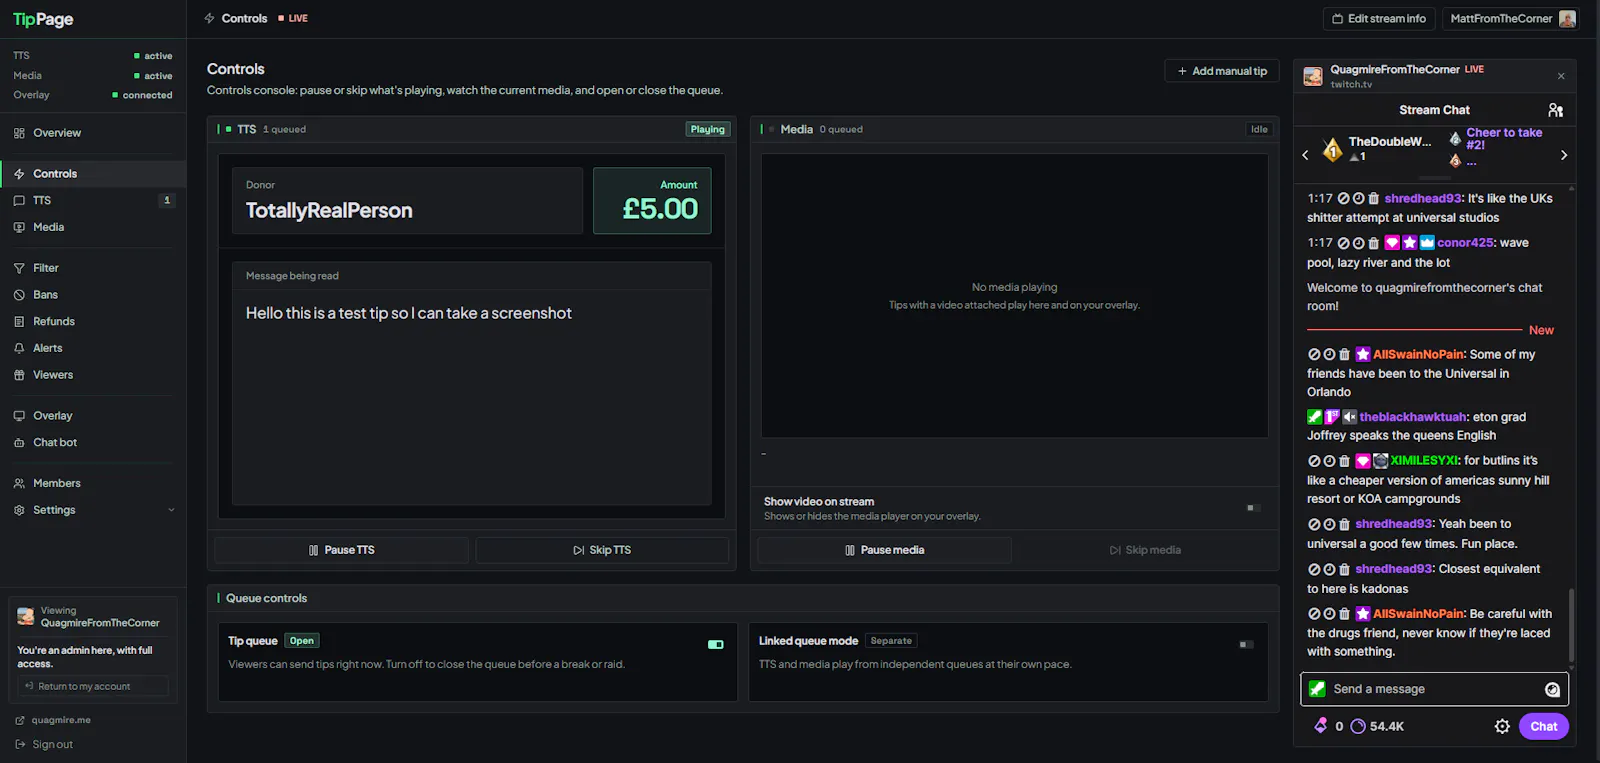Go to the Refunds page

pos(93,322)
